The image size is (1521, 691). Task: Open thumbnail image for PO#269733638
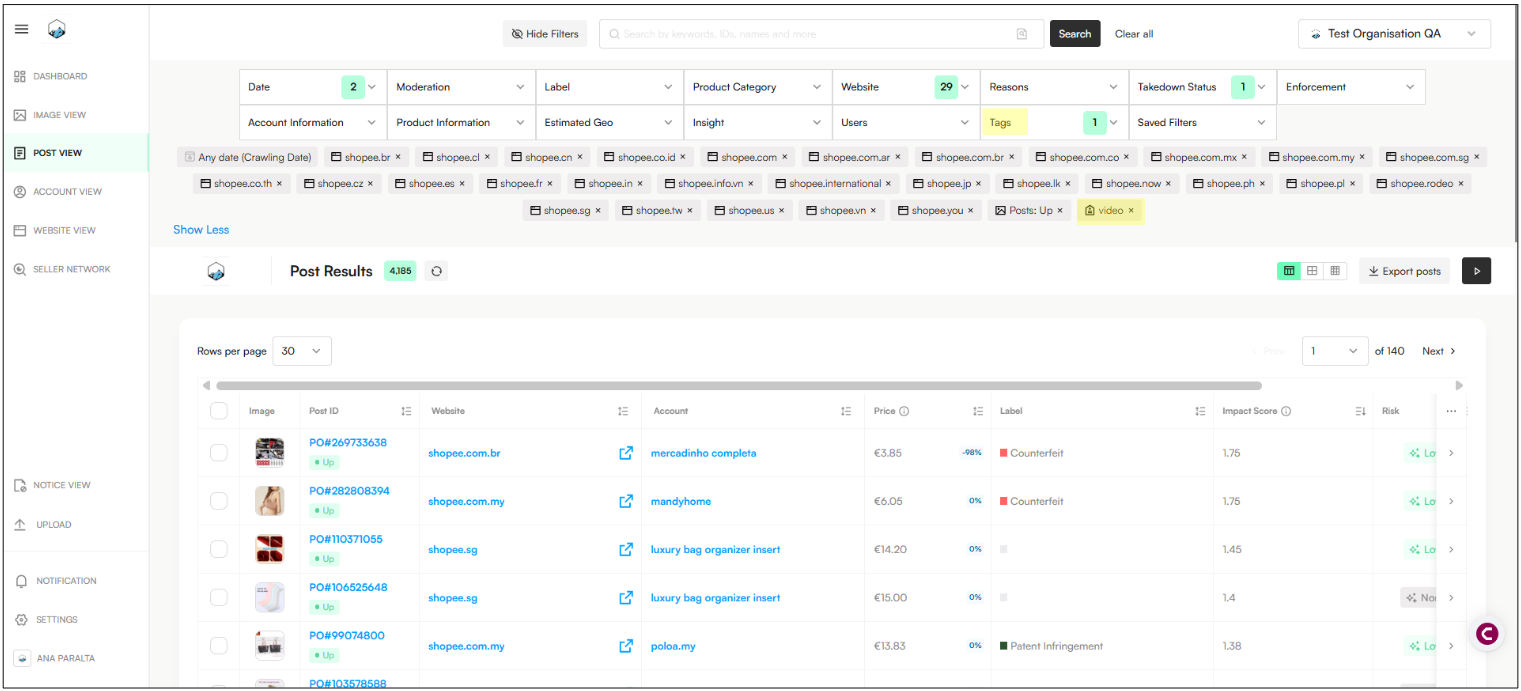269,453
